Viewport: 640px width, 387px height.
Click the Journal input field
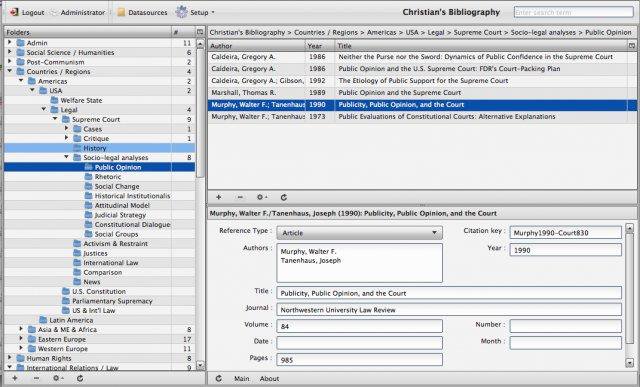click(449, 310)
